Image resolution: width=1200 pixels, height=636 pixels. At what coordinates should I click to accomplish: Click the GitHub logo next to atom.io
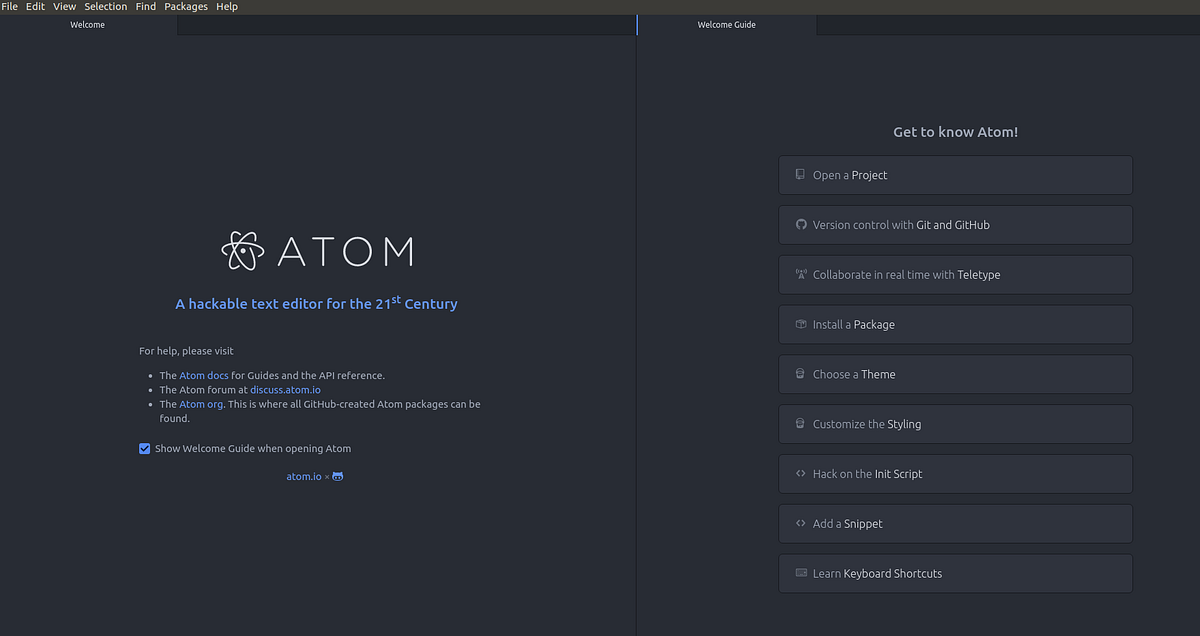click(336, 476)
